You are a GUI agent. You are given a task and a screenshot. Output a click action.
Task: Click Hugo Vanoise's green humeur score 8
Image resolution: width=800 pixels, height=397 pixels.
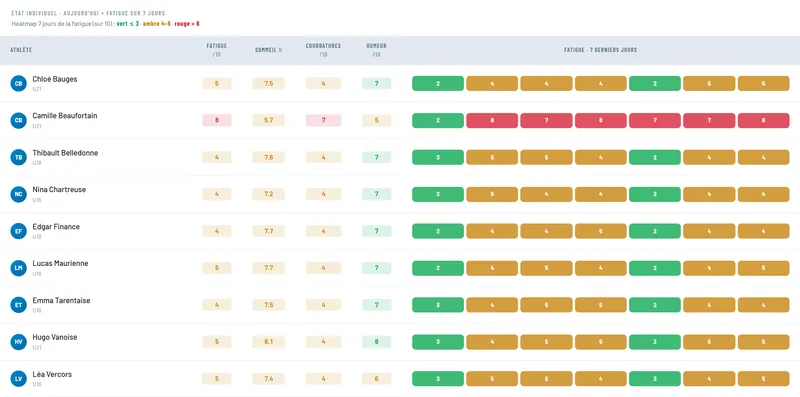tap(377, 341)
